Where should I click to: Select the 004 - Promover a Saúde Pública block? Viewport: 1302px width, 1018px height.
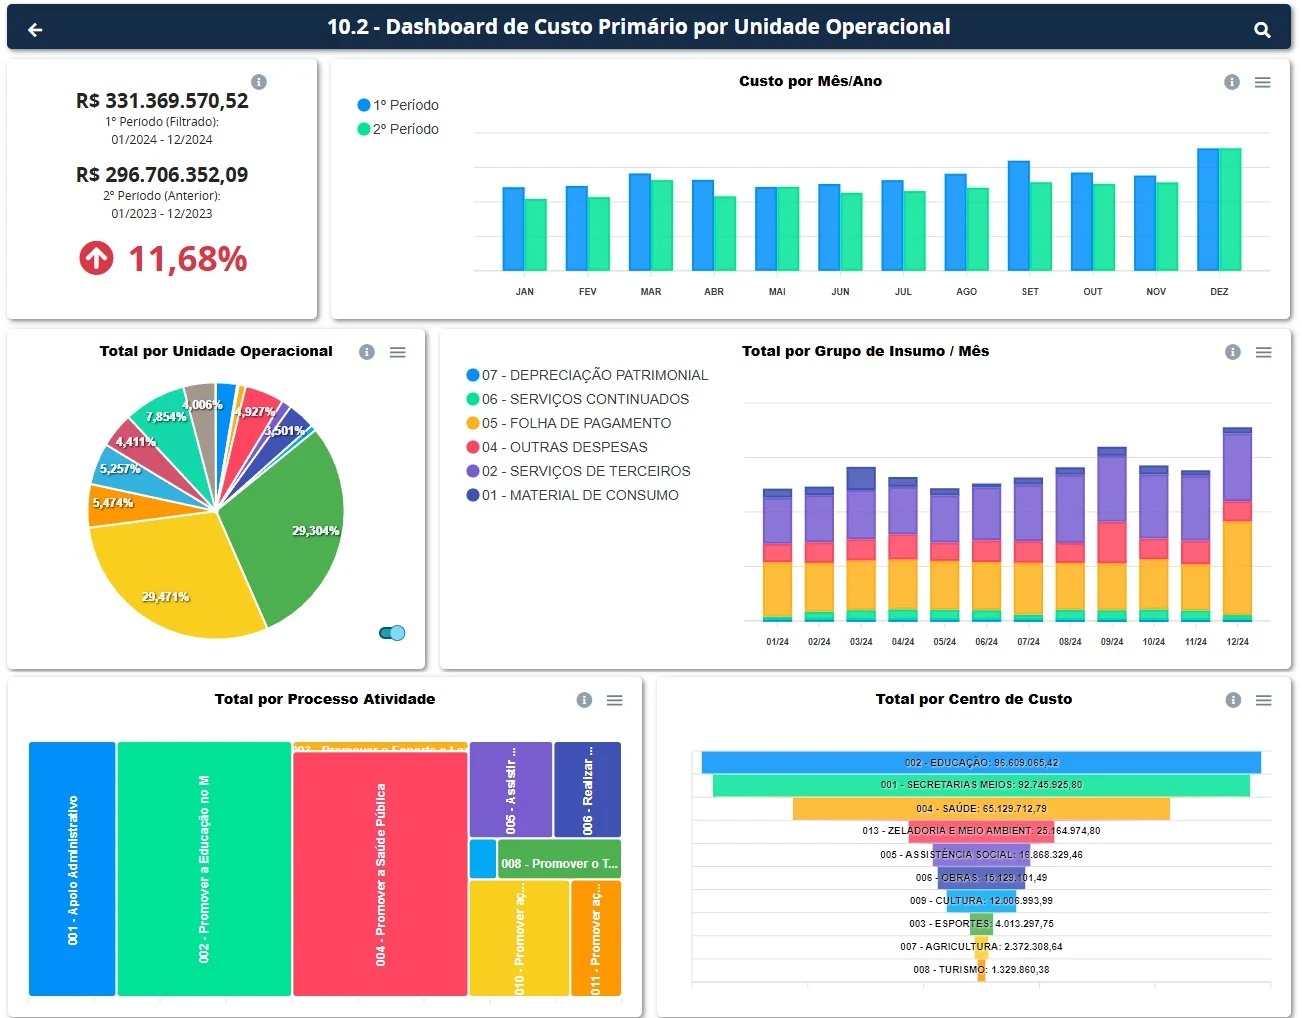tap(380, 874)
